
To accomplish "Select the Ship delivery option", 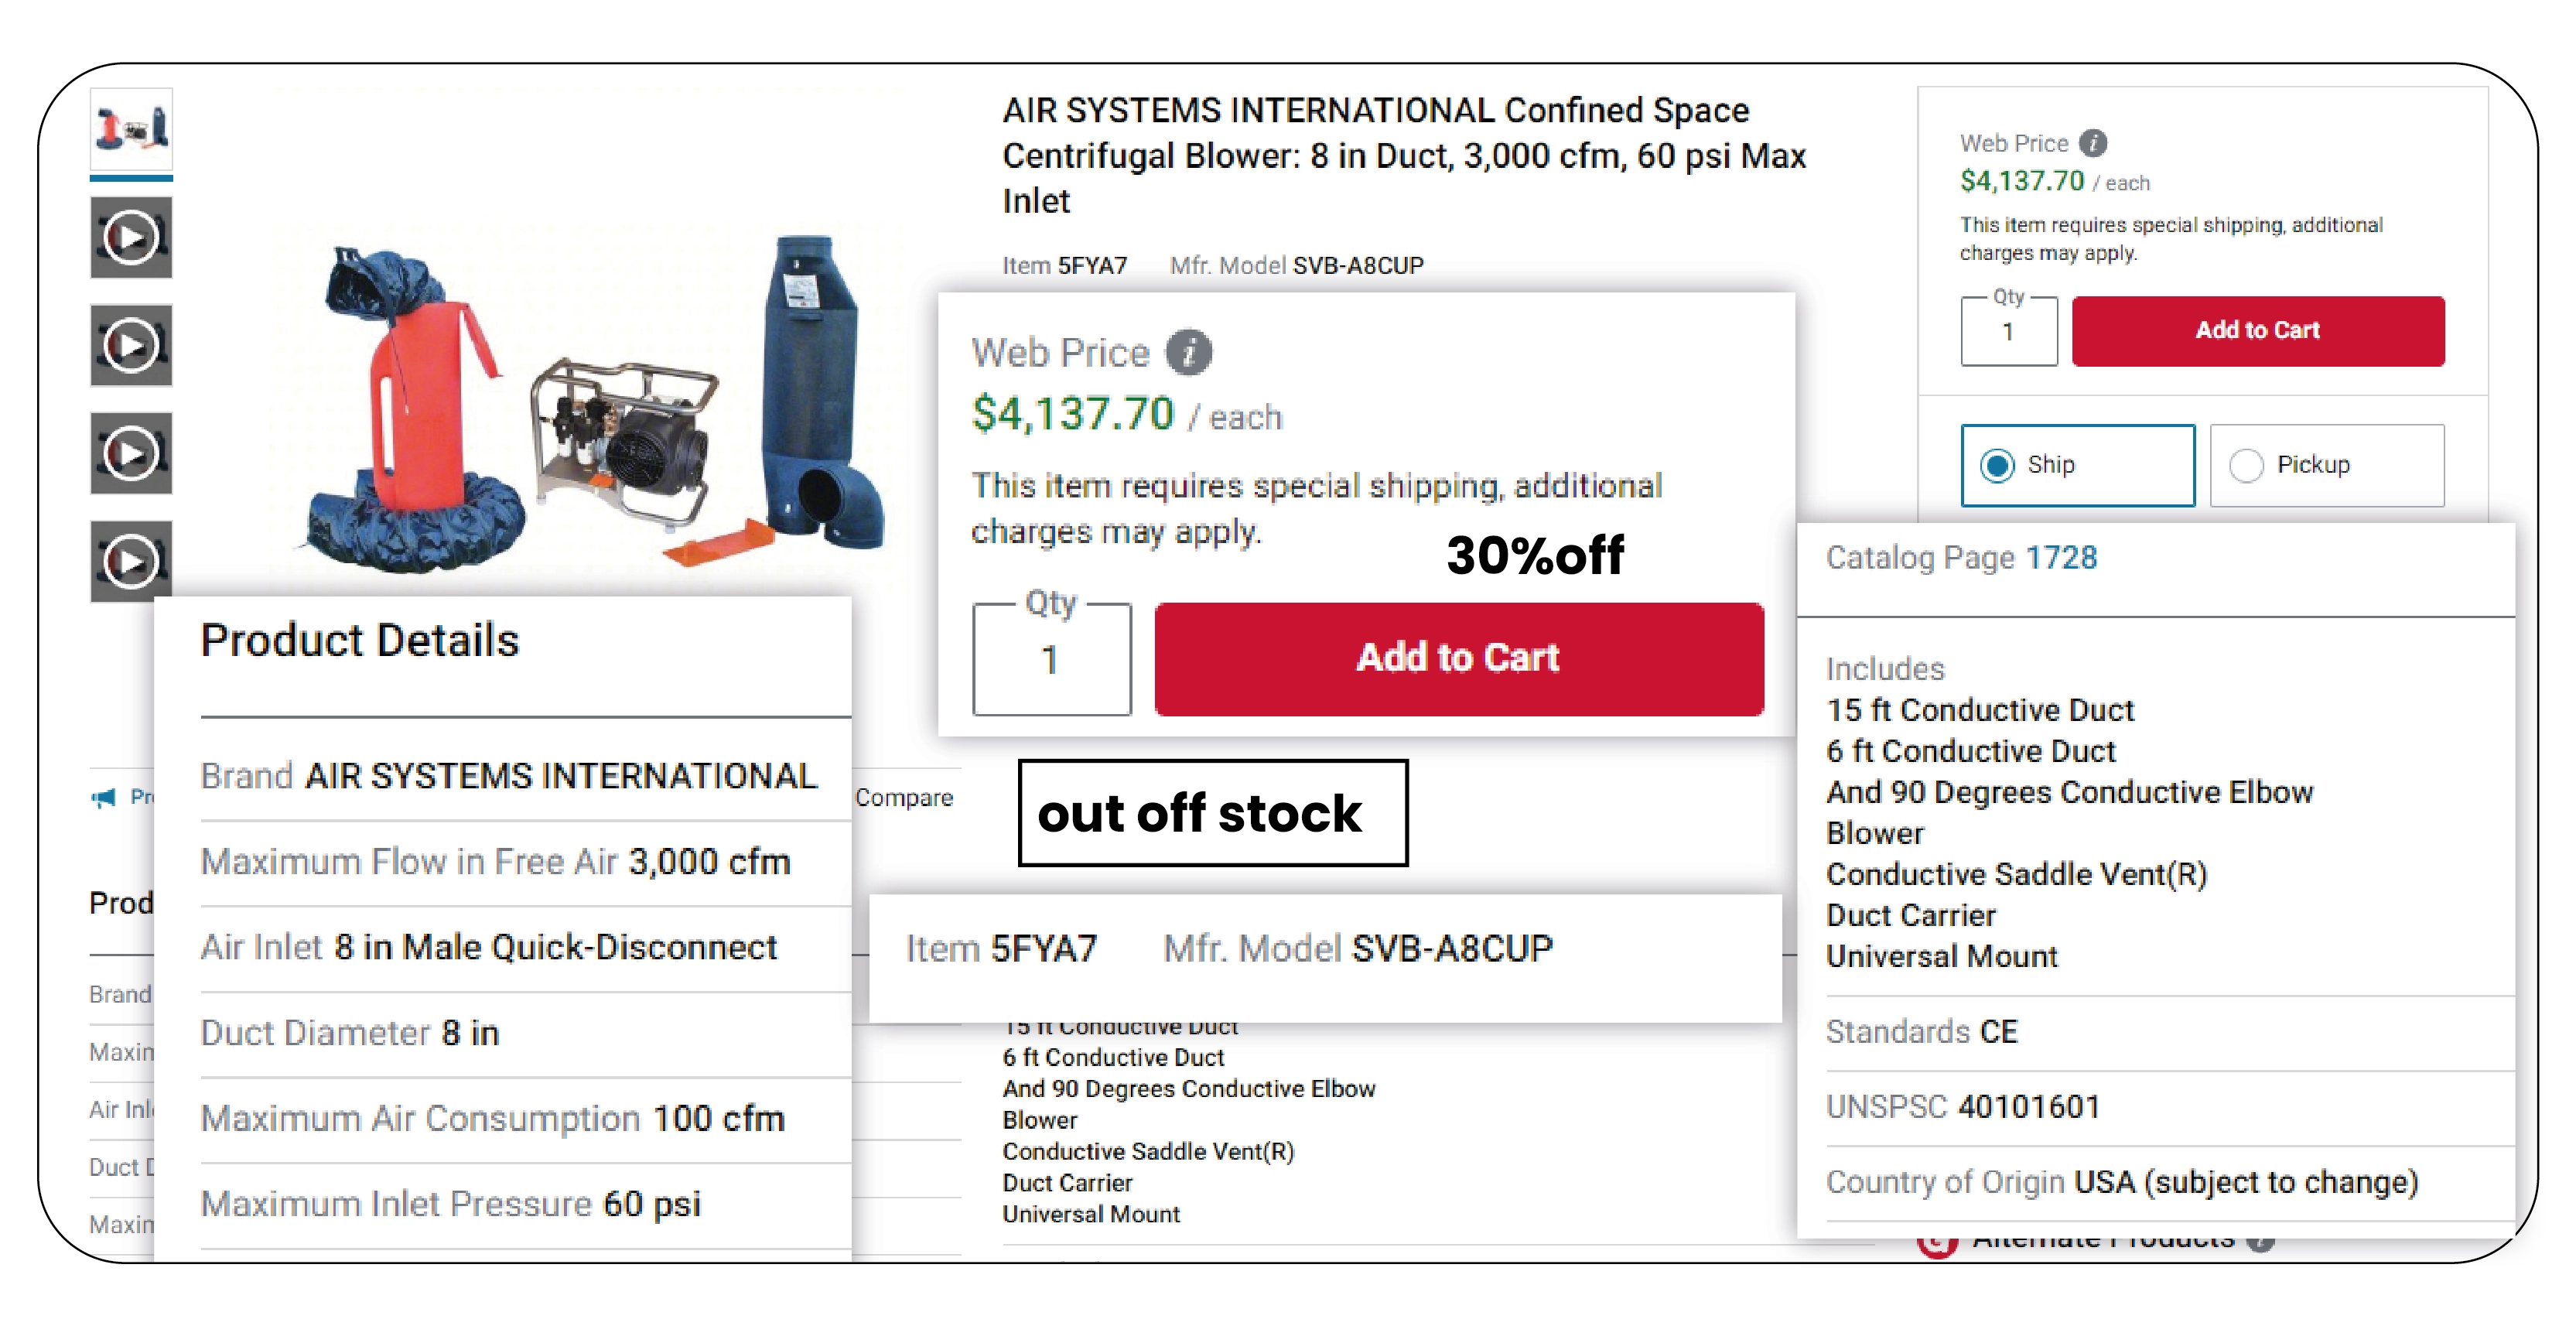I will (x=2078, y=466).
